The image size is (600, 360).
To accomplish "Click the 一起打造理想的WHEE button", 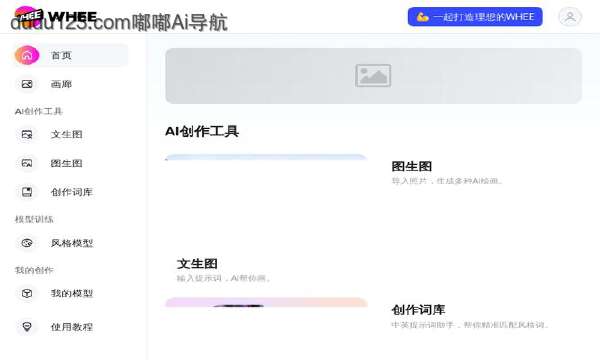I will [475, 17].
